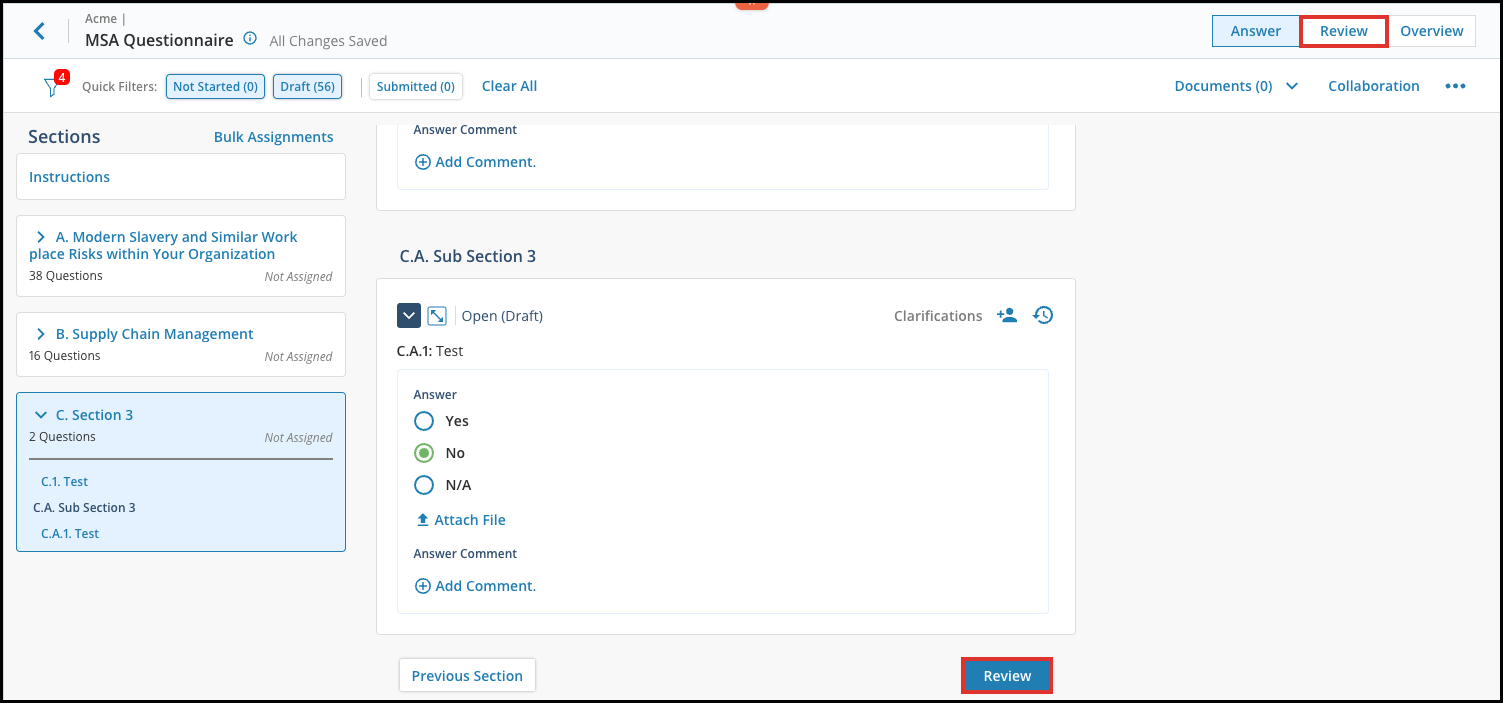
Task: Select the No radio button
Action: [x=424, y=453]
